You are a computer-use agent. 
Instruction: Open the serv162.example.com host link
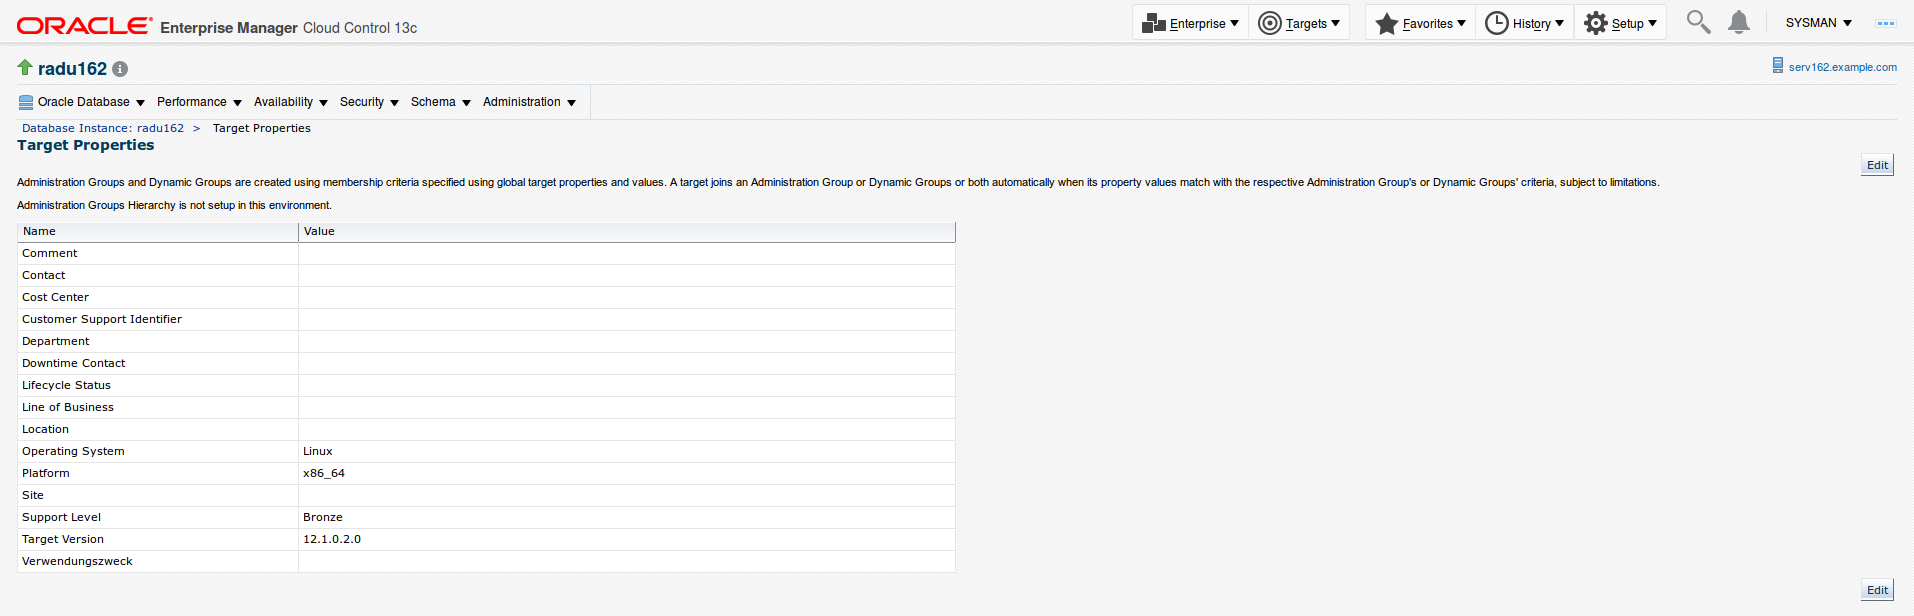point(1842,67)
